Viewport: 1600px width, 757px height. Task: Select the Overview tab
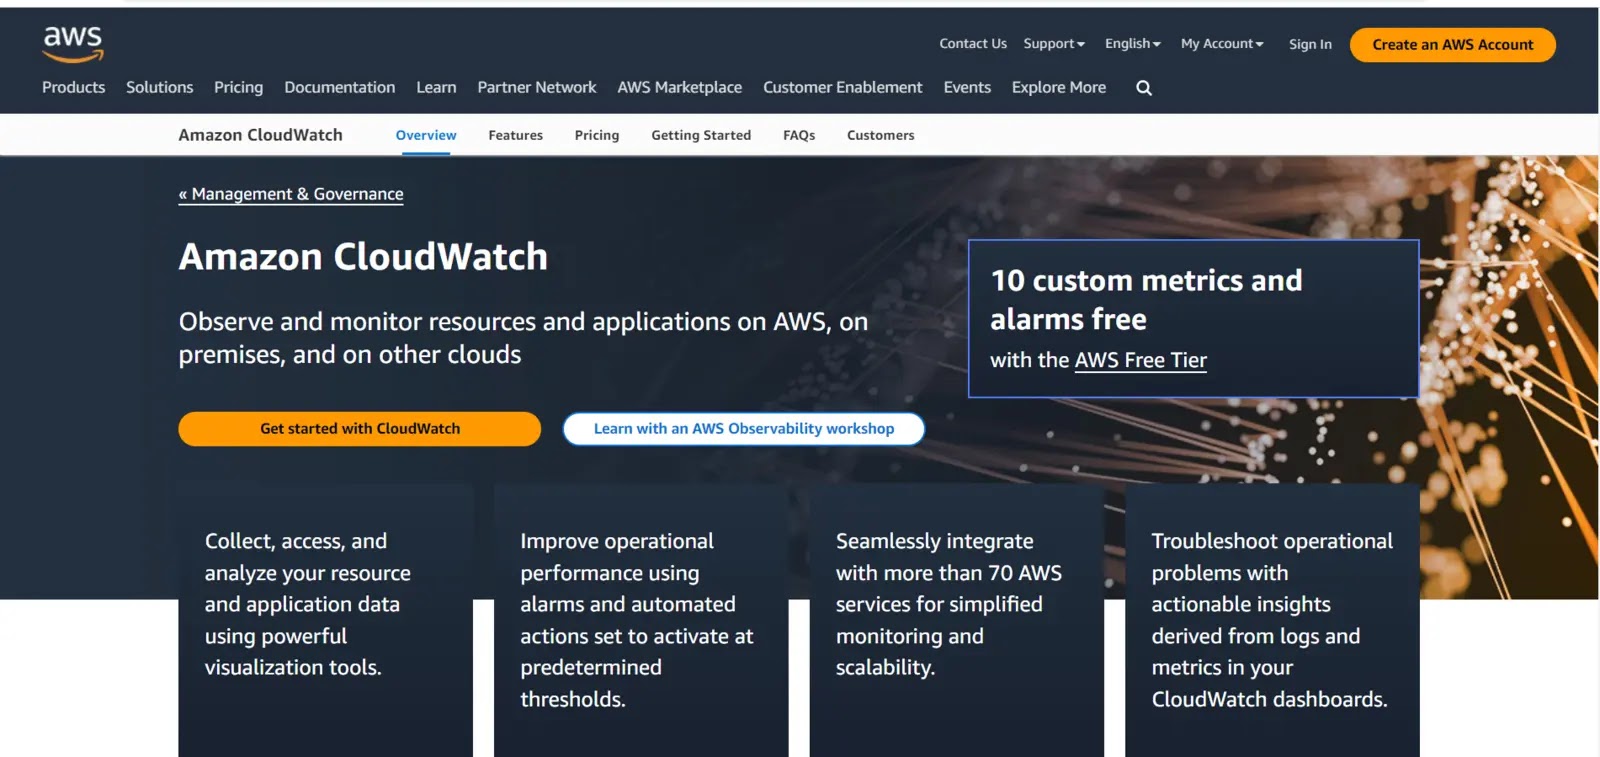pyautogui.click(x=426, y=135)
